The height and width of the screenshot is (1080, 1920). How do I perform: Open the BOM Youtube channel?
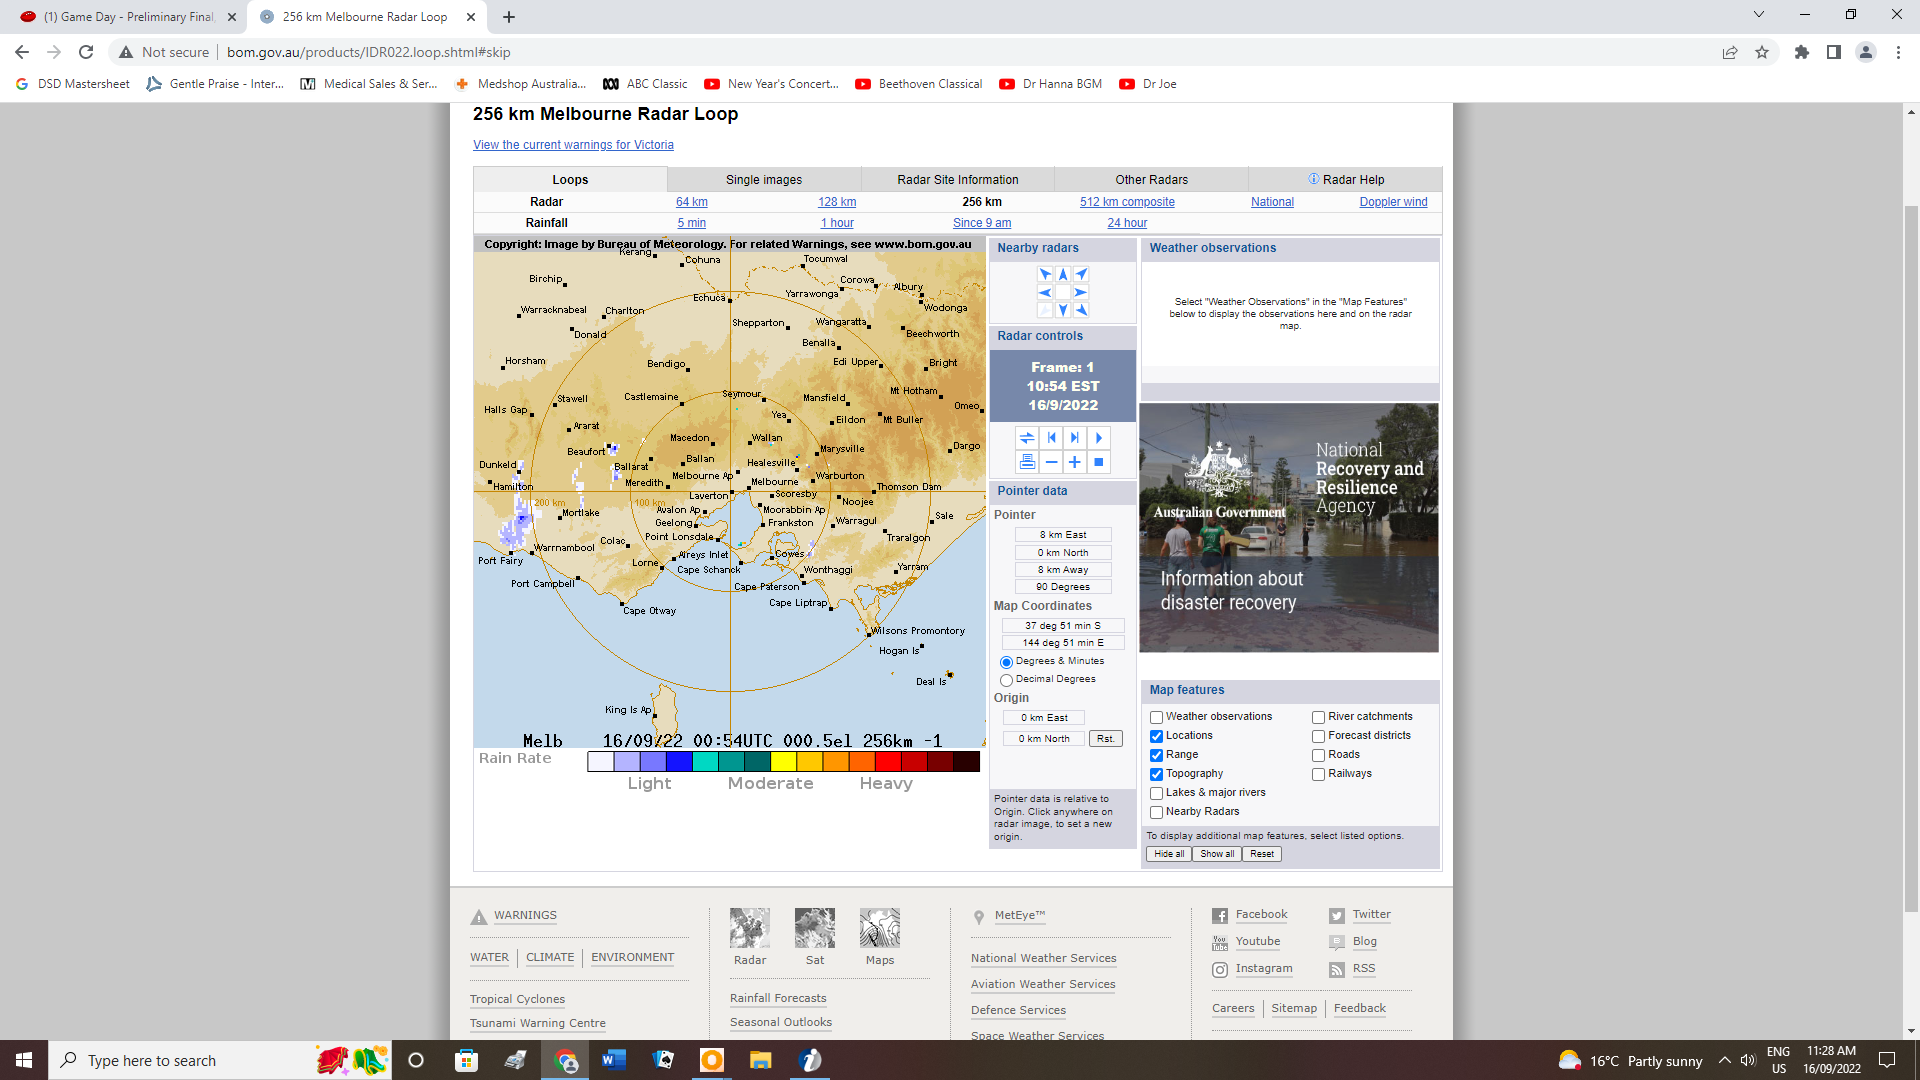(1257, 942)
